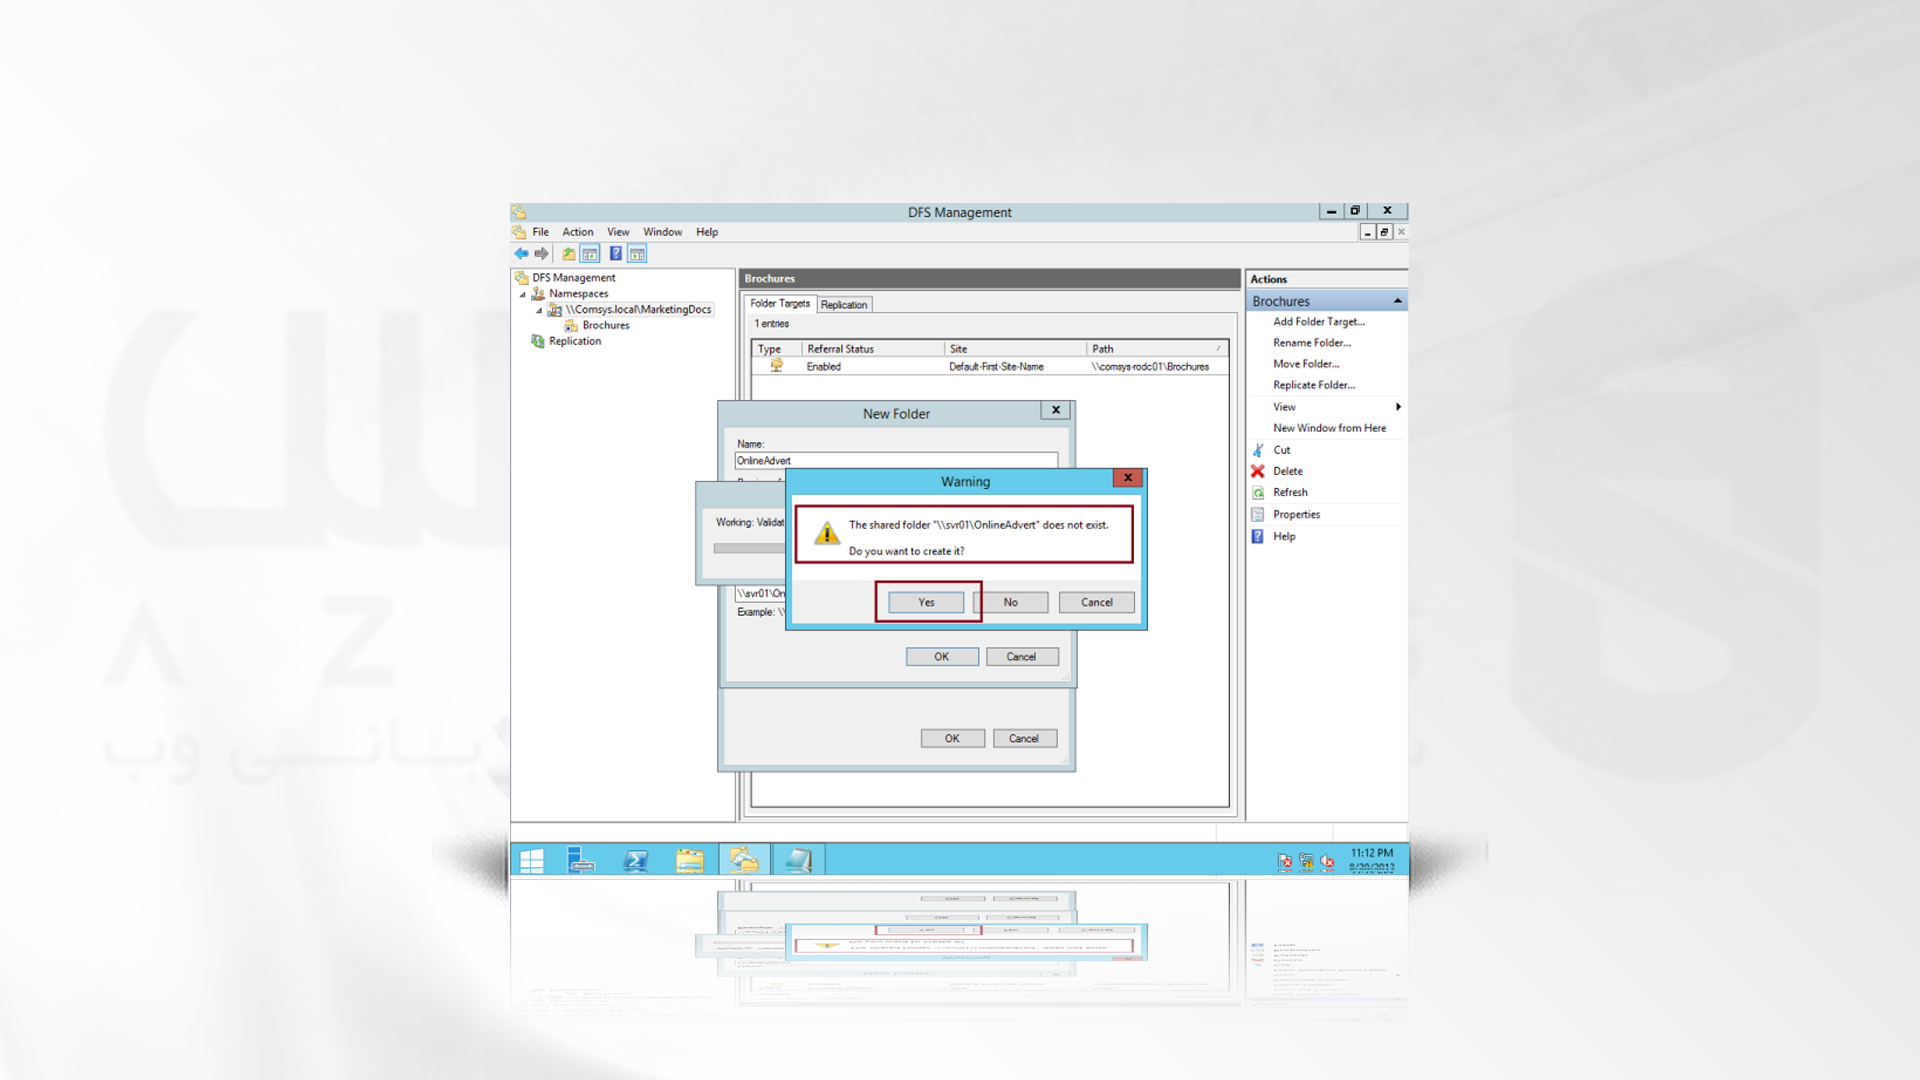Screen dimensions: 1920x1080
Task: Click the Enabled referral status cell
Action: tap(824, 367)
